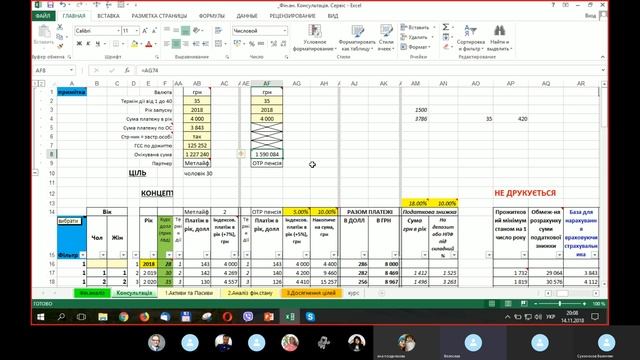The image size is (640, 360).
Task: Toggle center horizontal alignment
Action: (176, 43)
